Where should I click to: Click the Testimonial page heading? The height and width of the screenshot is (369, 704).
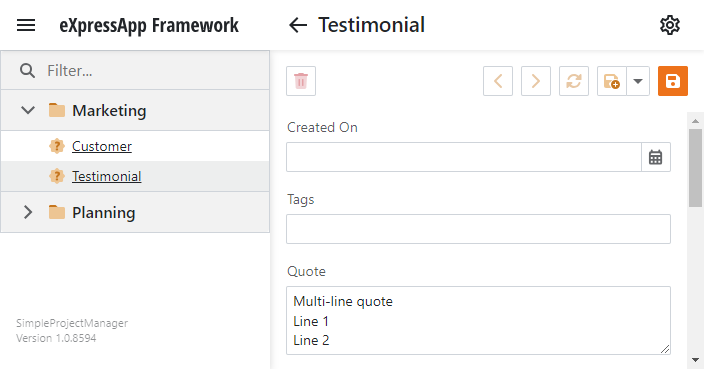point(372,25)
